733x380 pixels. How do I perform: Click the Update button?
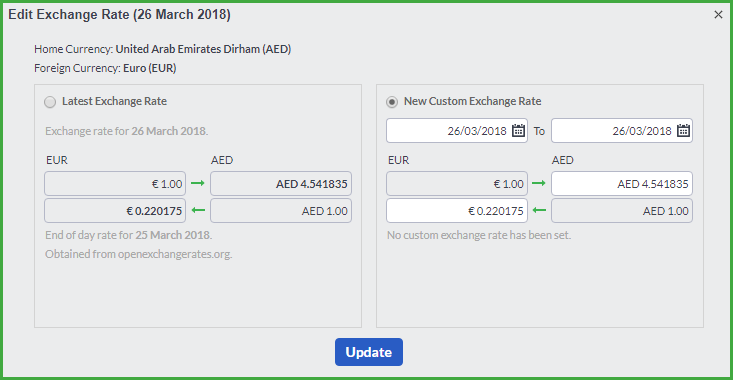click(x=369, y=352)
